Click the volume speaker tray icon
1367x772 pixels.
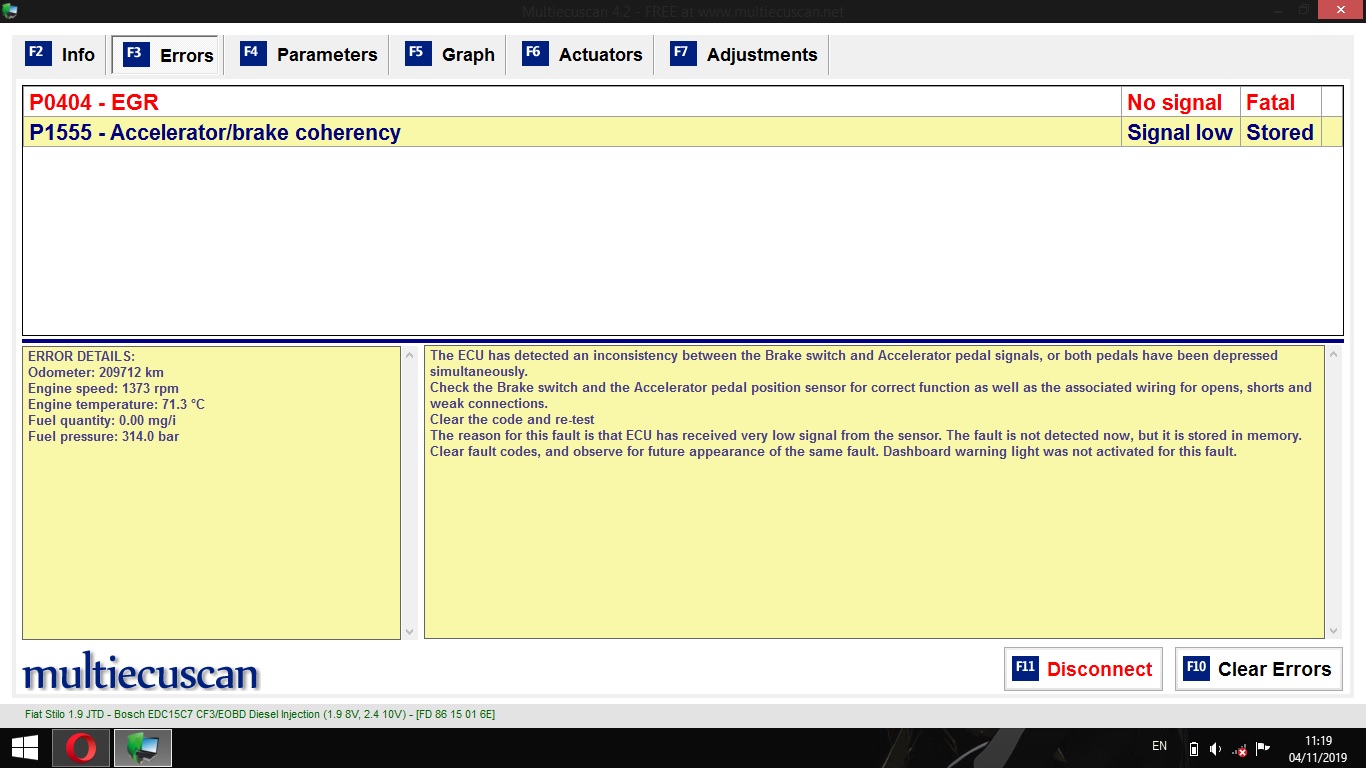pyautogui.click(x=1216, y=749)
